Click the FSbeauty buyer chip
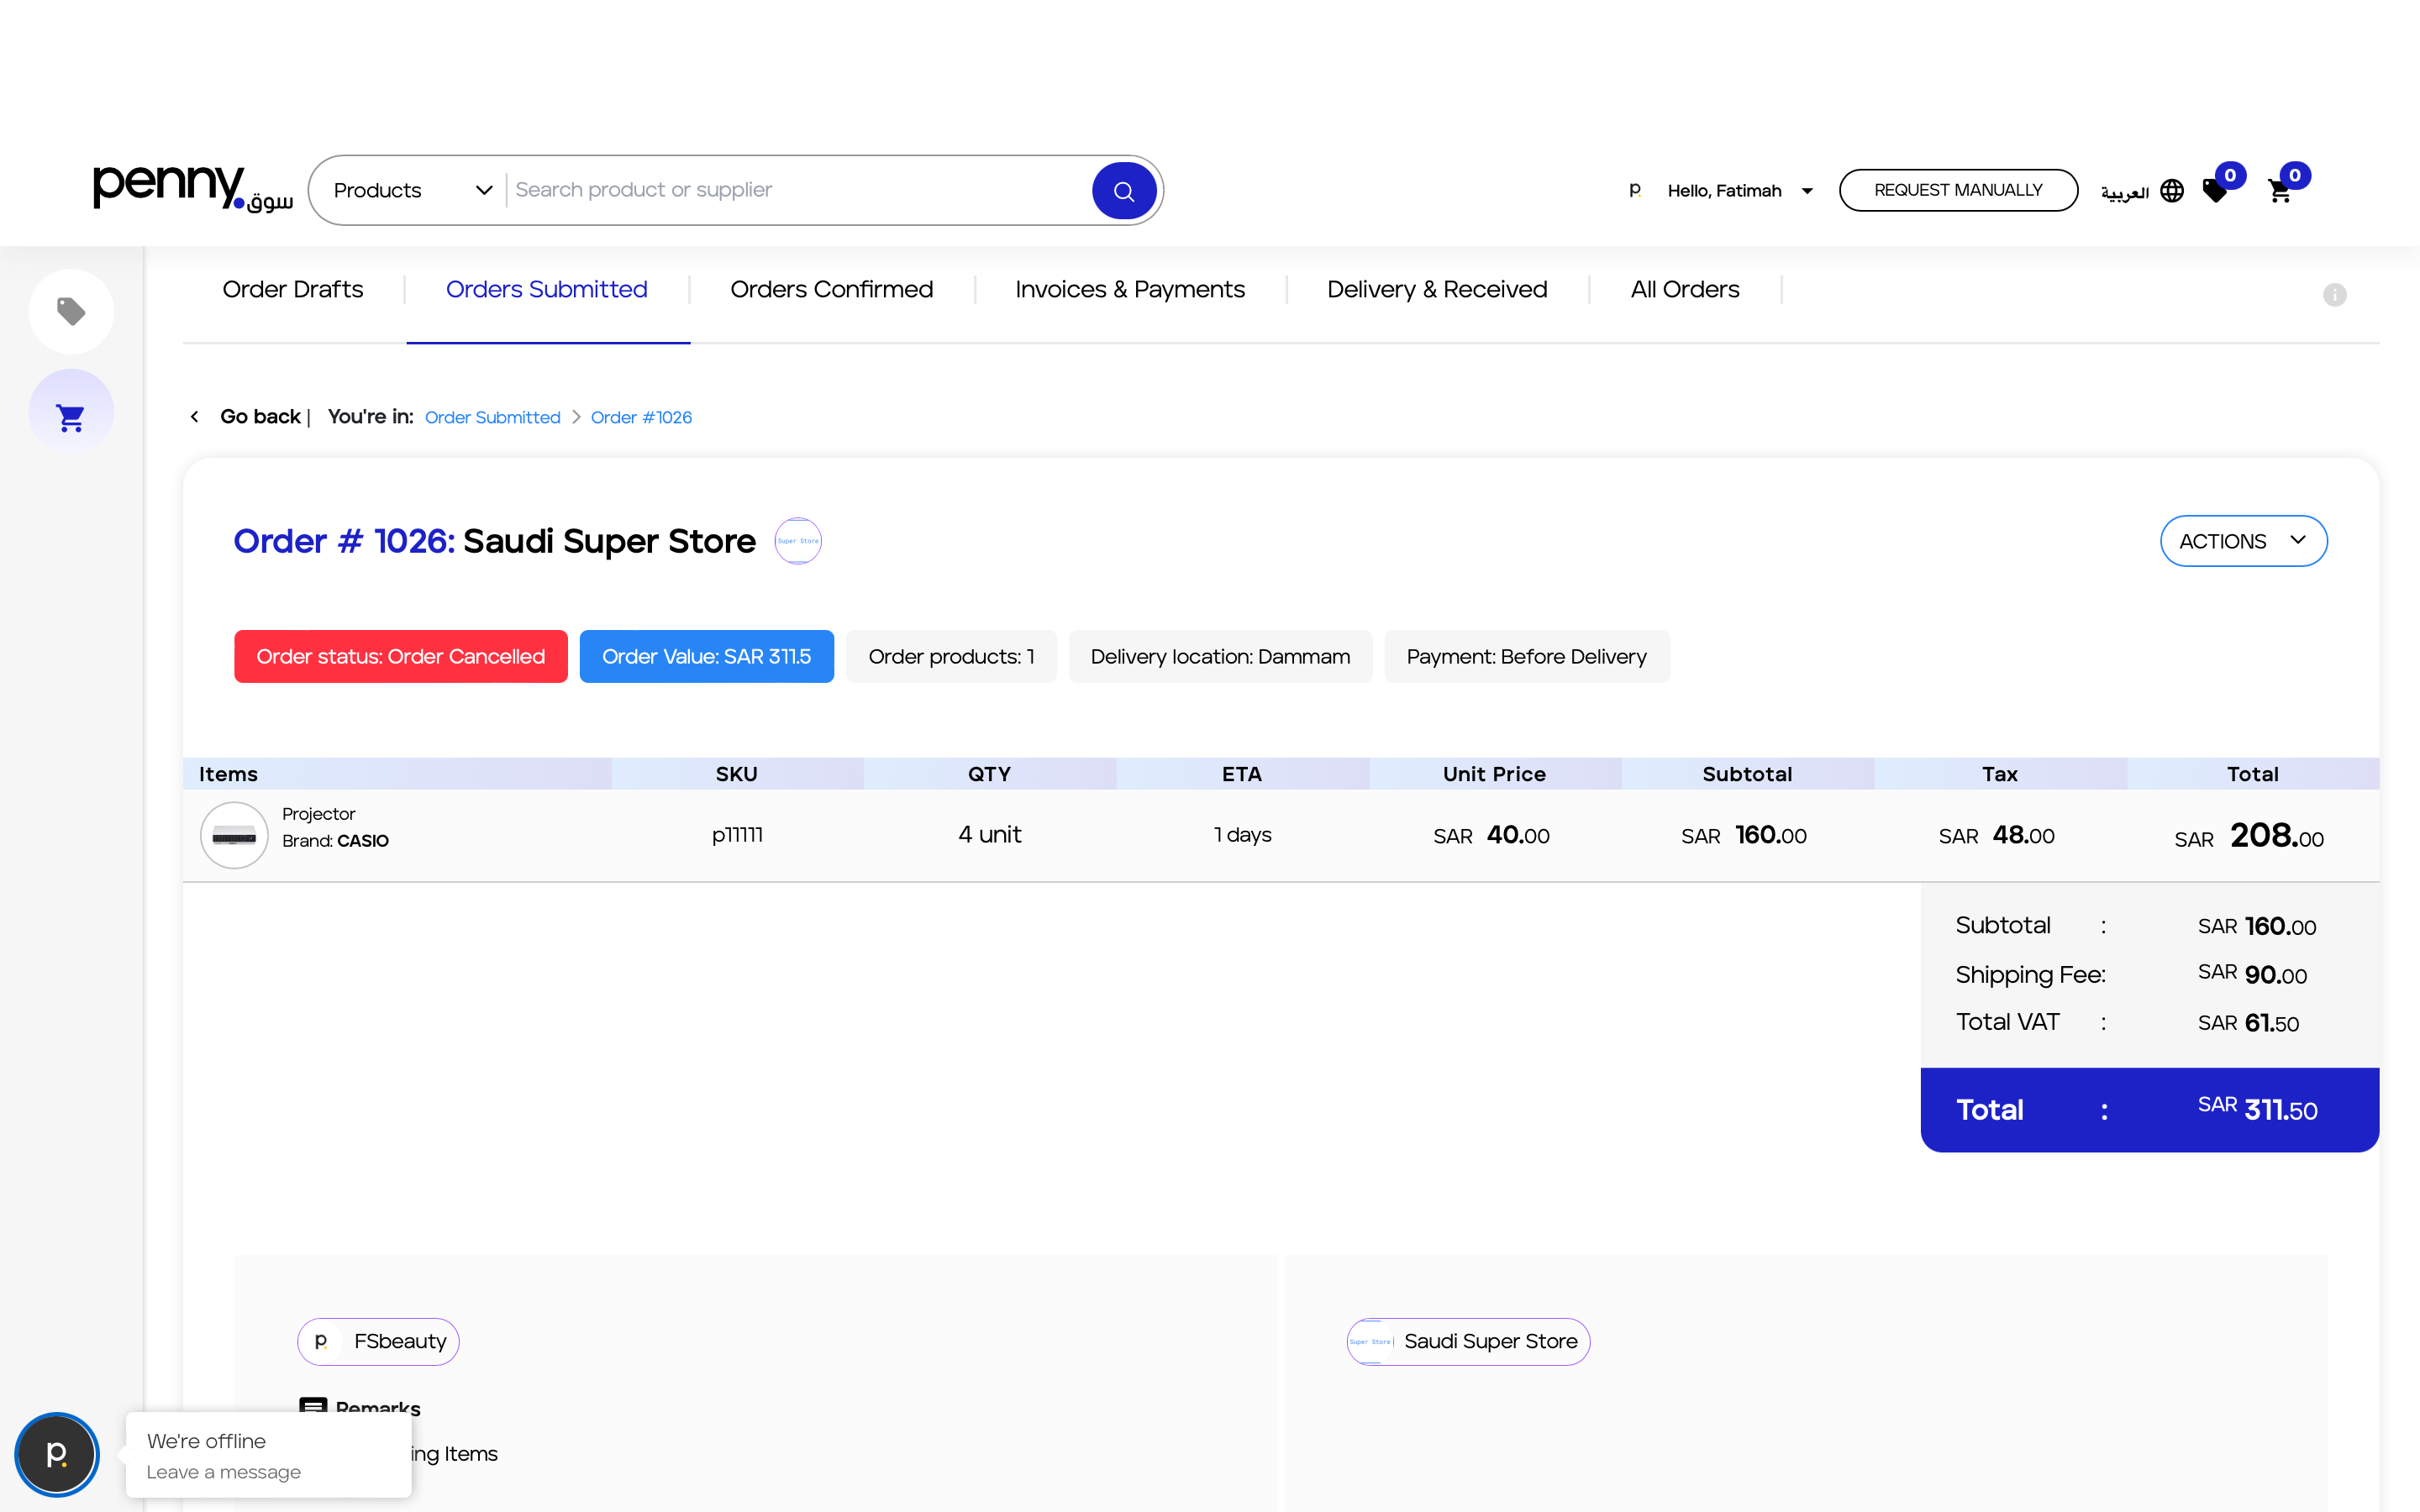 tap(378, 1341)
